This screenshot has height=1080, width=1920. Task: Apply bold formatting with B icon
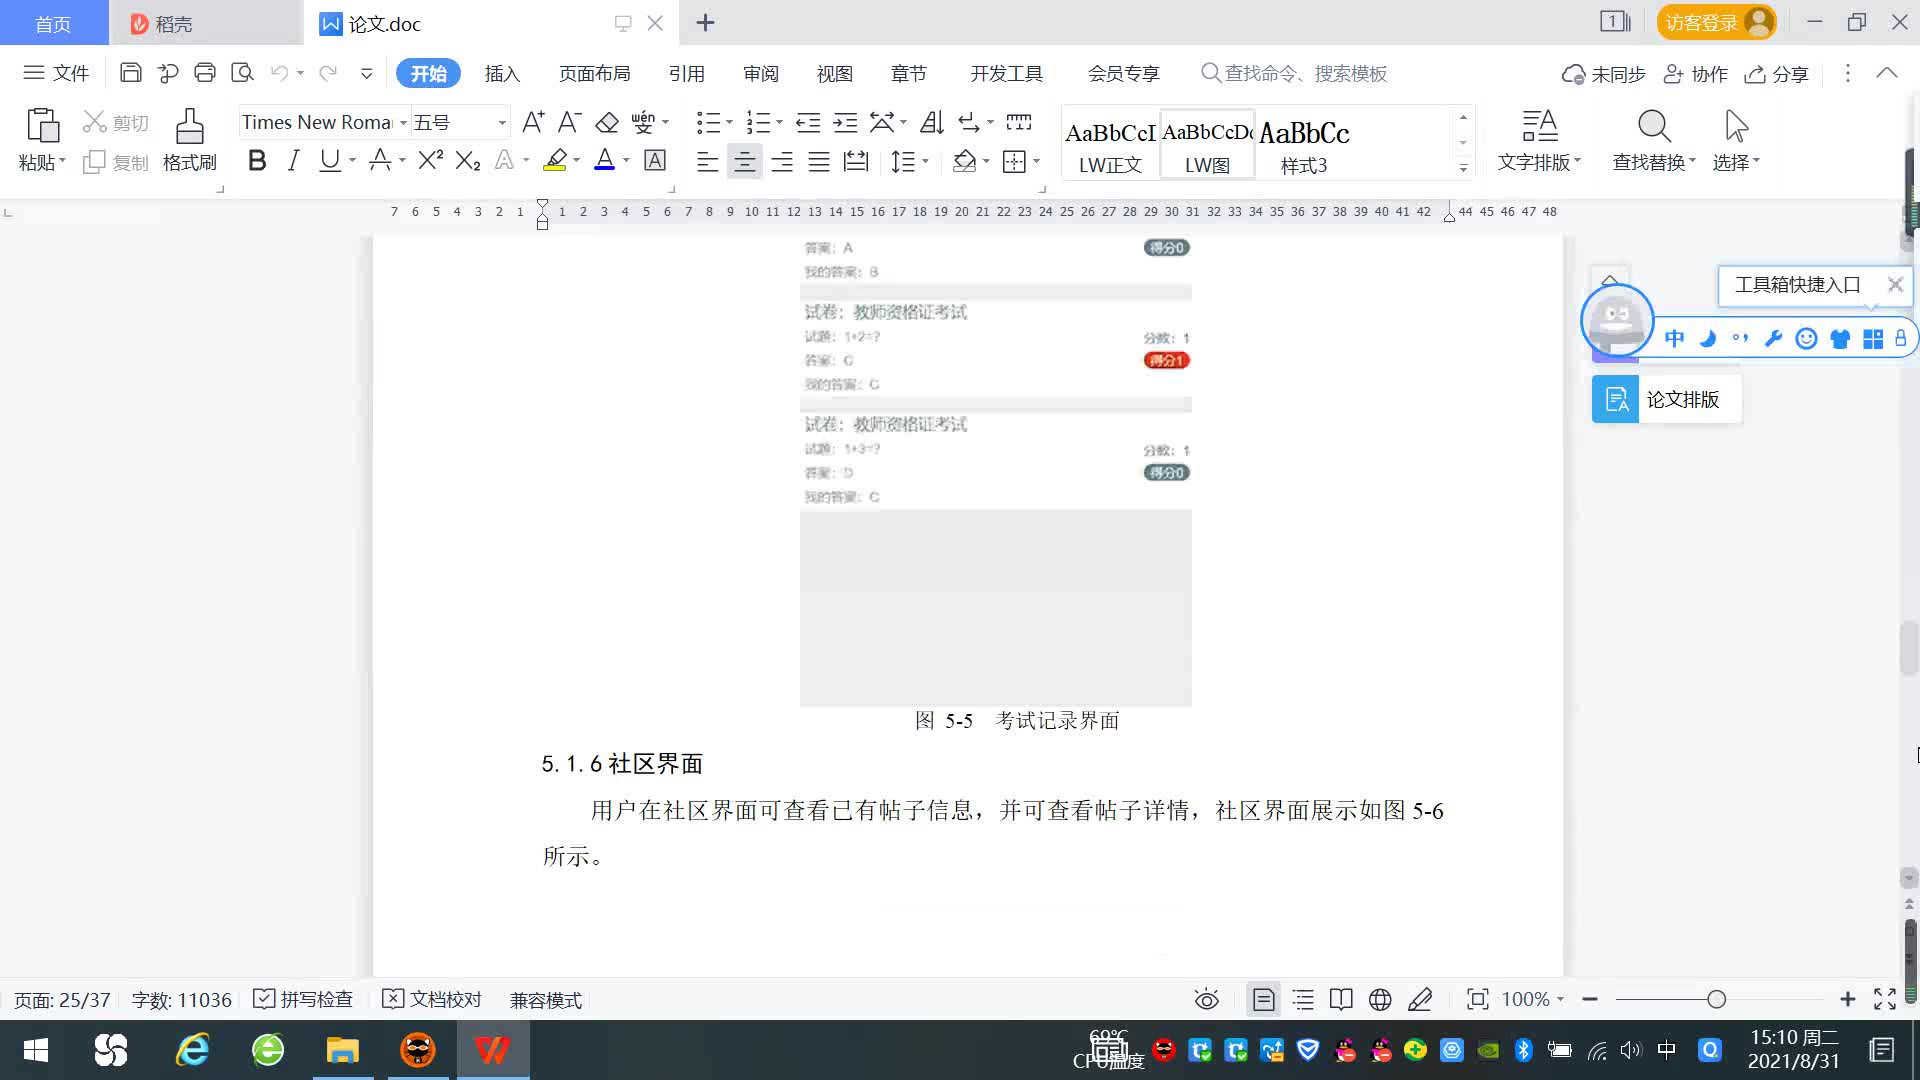(x=257, y=161)
